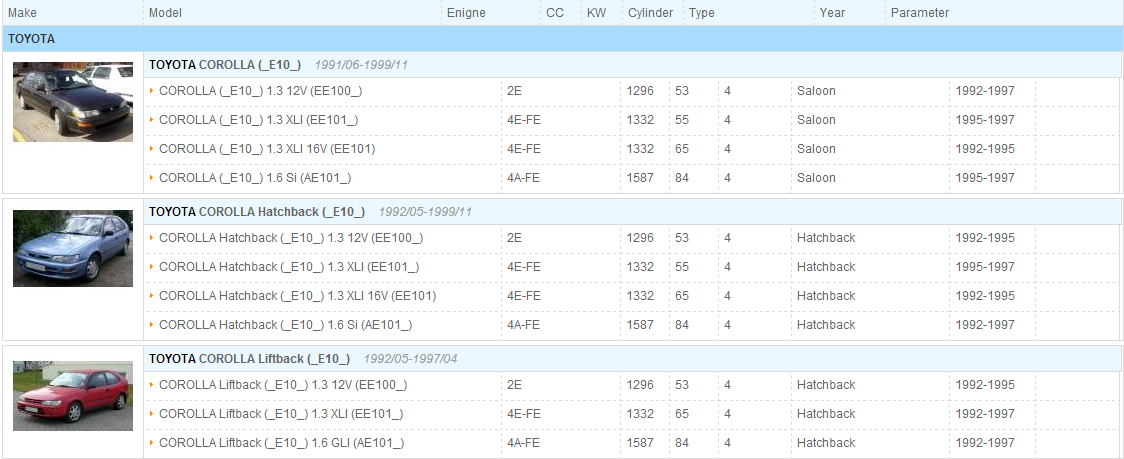Open TOYOTA COROLLA (_E10_) group heading
The width and height of the screenshot is (1124, 459).
click(225, 65)
